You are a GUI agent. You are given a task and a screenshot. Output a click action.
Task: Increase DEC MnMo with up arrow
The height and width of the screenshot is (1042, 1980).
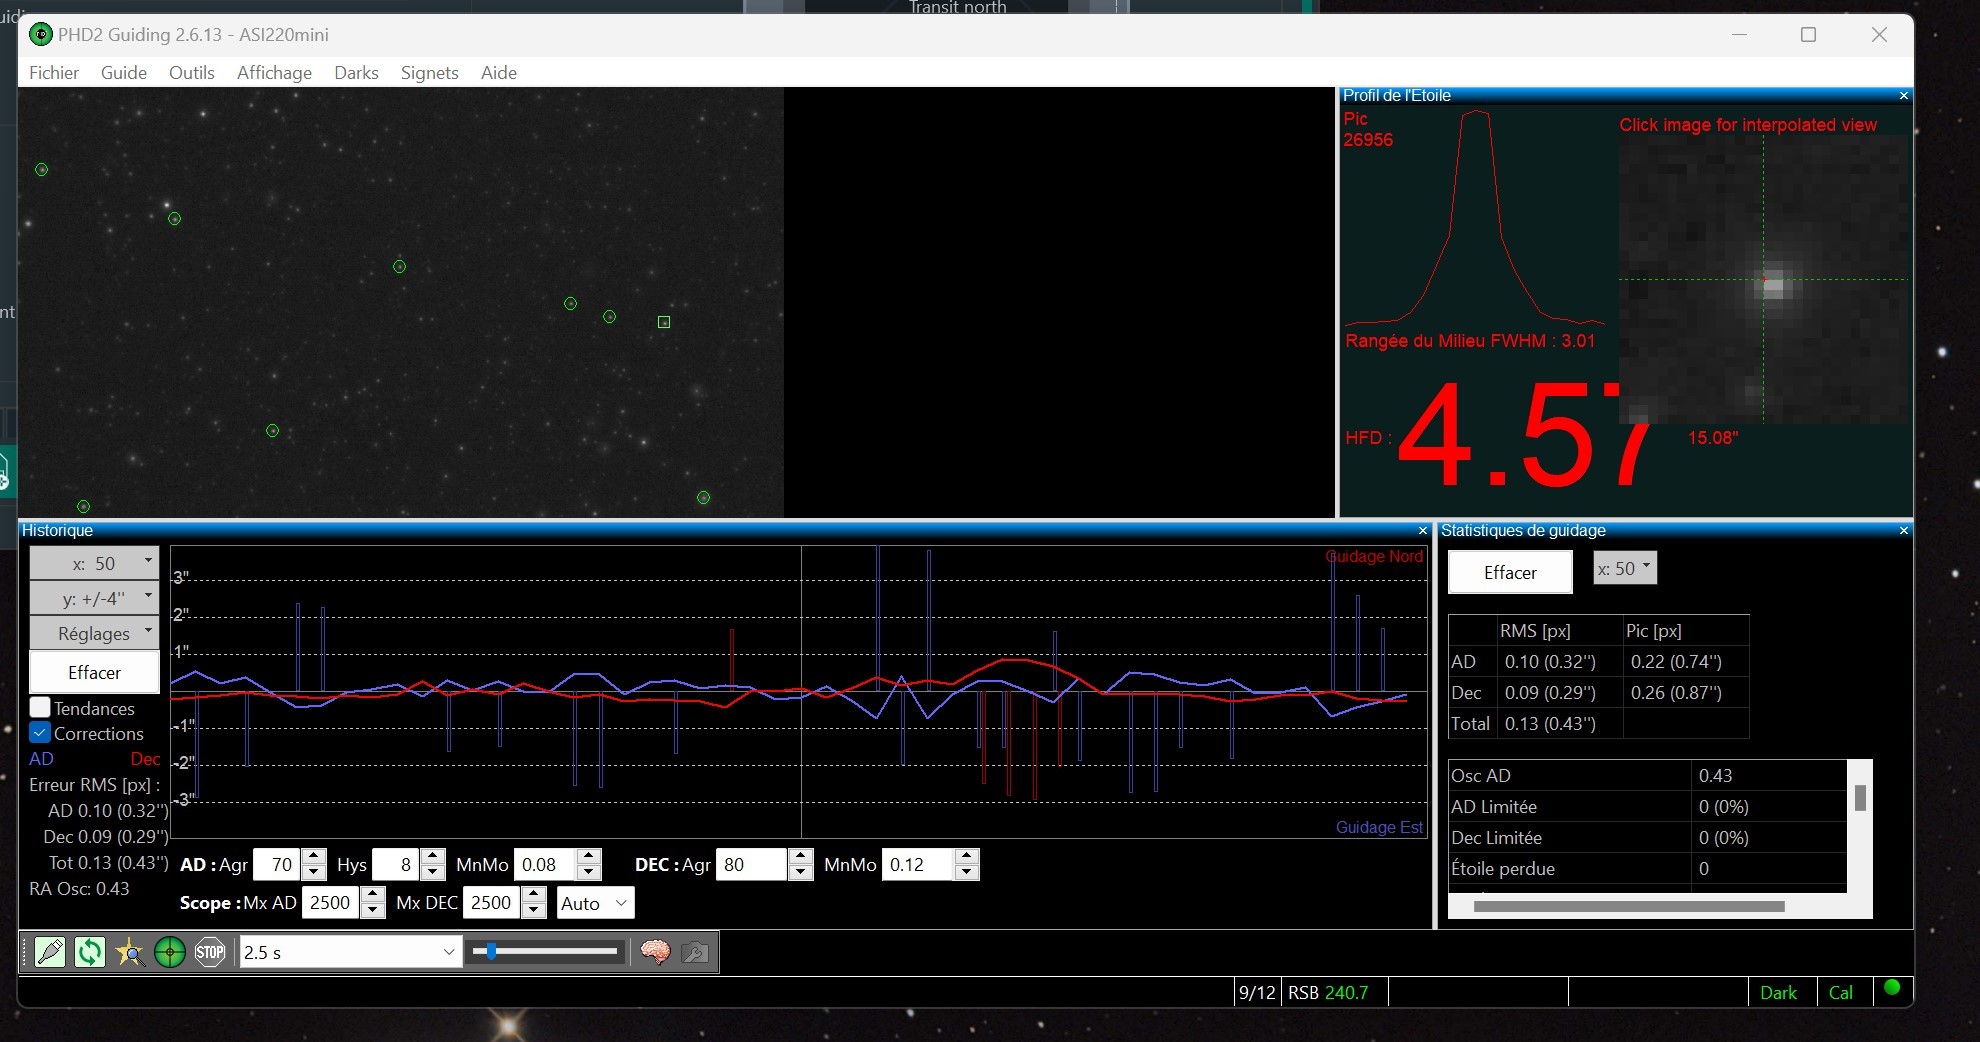click(967, 856)
